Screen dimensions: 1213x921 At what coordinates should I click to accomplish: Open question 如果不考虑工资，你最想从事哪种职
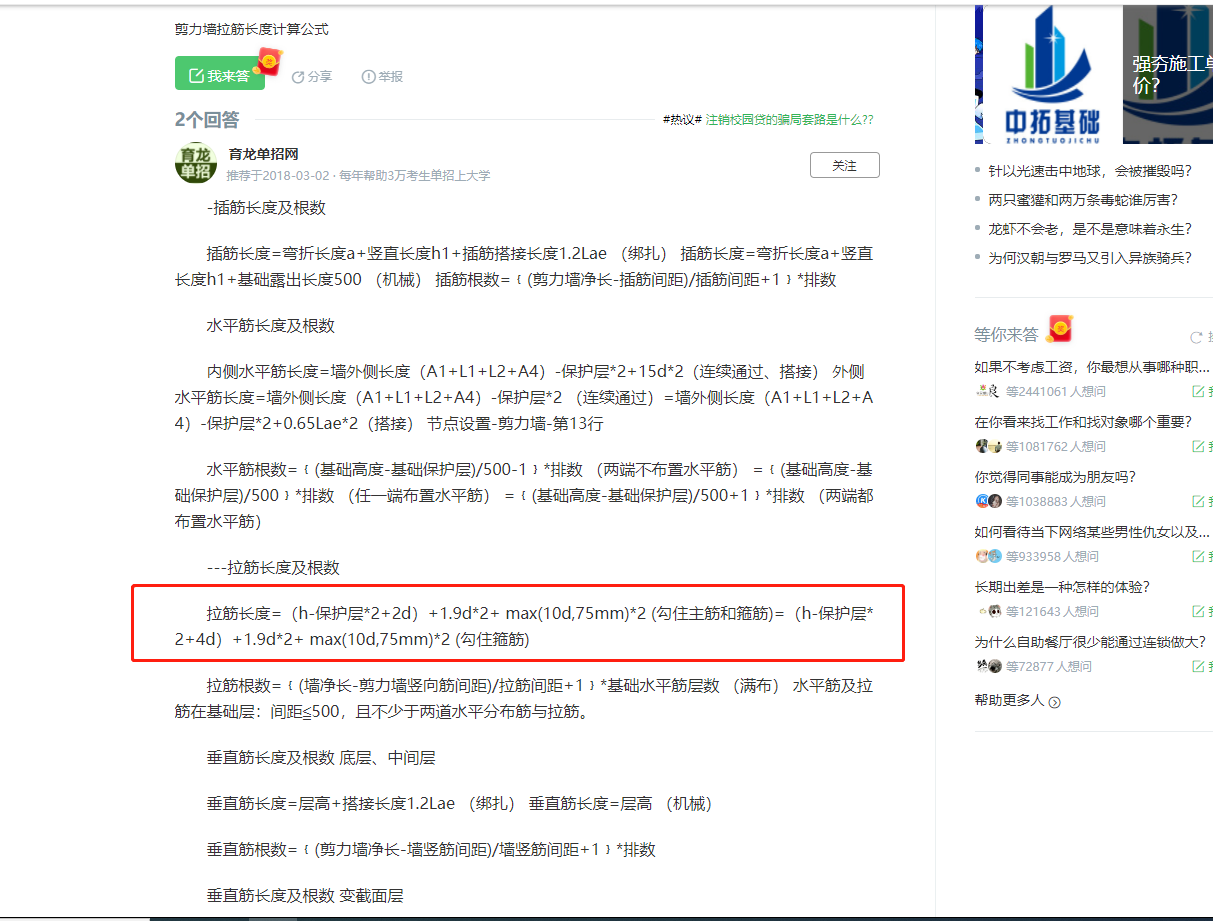[x=1092, y=367]
